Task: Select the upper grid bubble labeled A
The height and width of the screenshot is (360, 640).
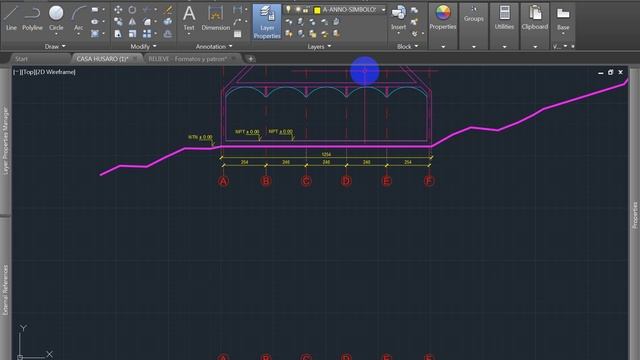Action: coord(223,181)
